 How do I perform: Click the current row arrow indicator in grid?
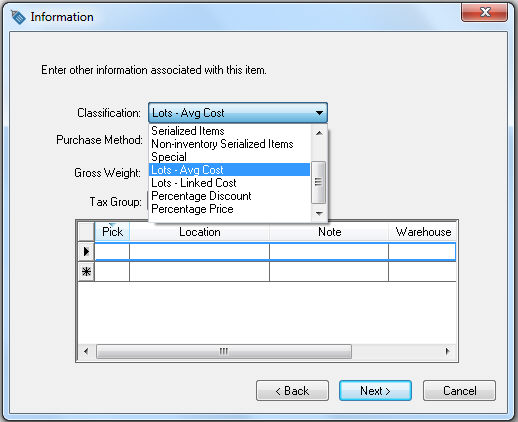coord(86,251)
